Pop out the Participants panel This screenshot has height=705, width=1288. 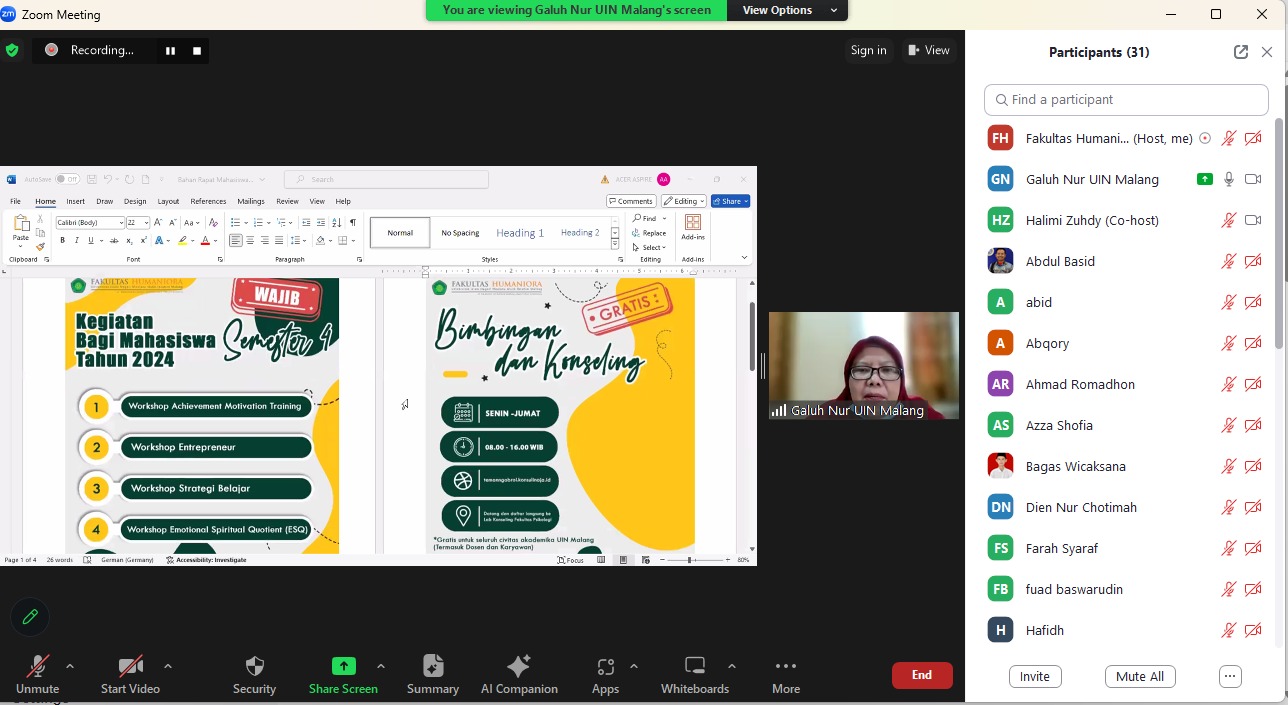pyautogui.click(x=1240, y=52)
